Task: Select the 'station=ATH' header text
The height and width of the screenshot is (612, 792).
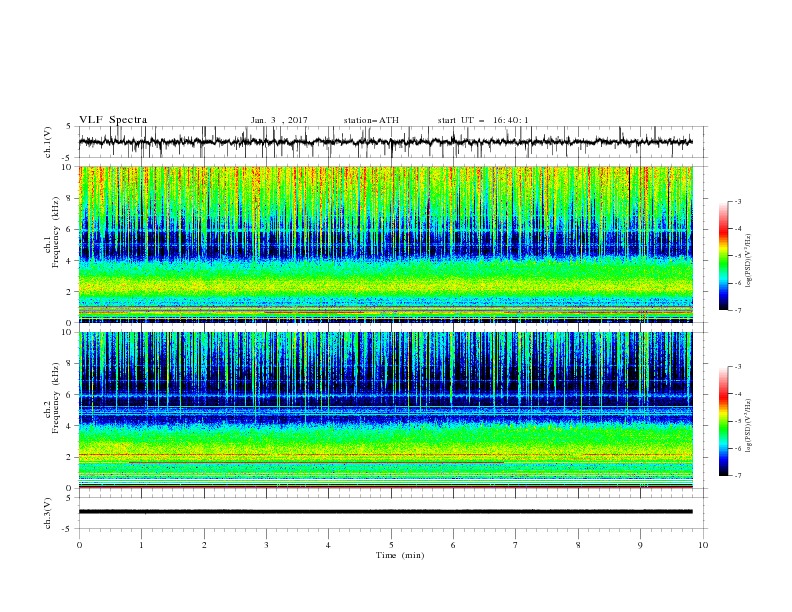Action: (x=371, y=120)
